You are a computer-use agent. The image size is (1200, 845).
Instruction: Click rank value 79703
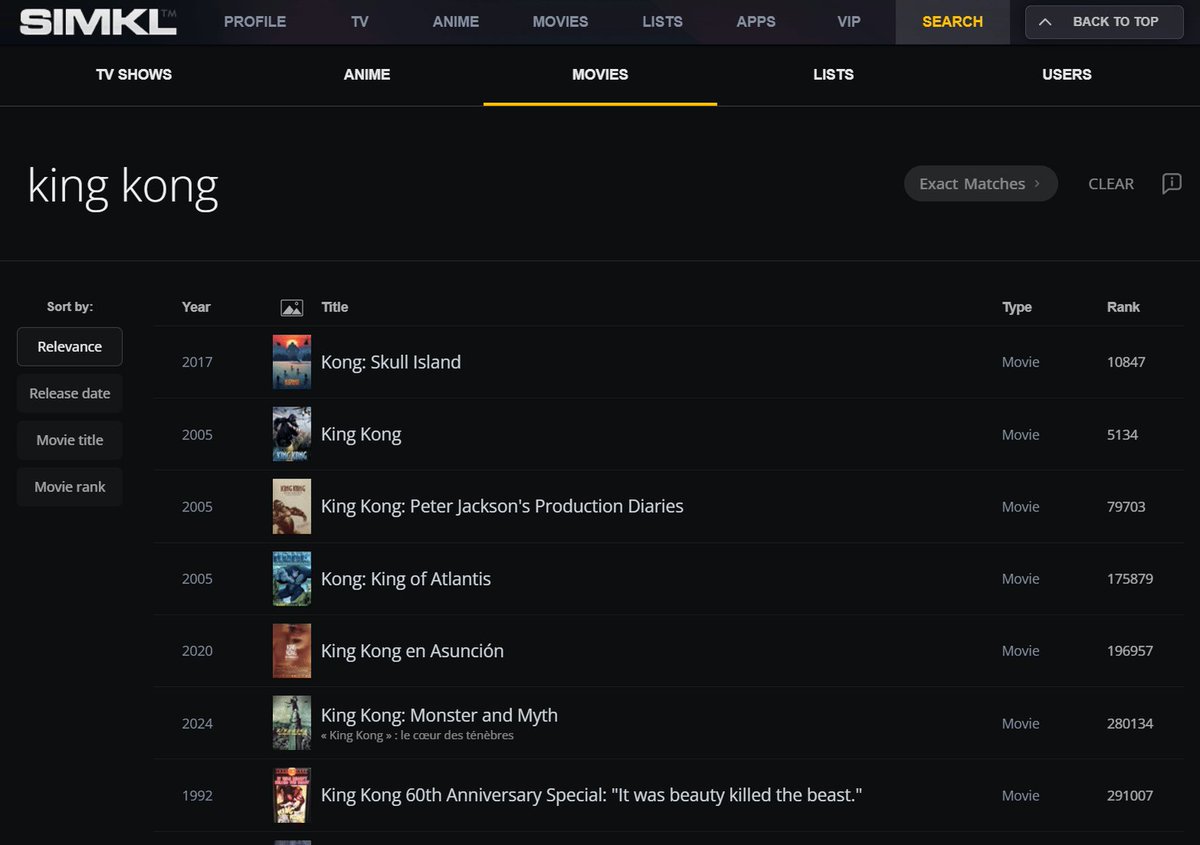(1126, 506)
